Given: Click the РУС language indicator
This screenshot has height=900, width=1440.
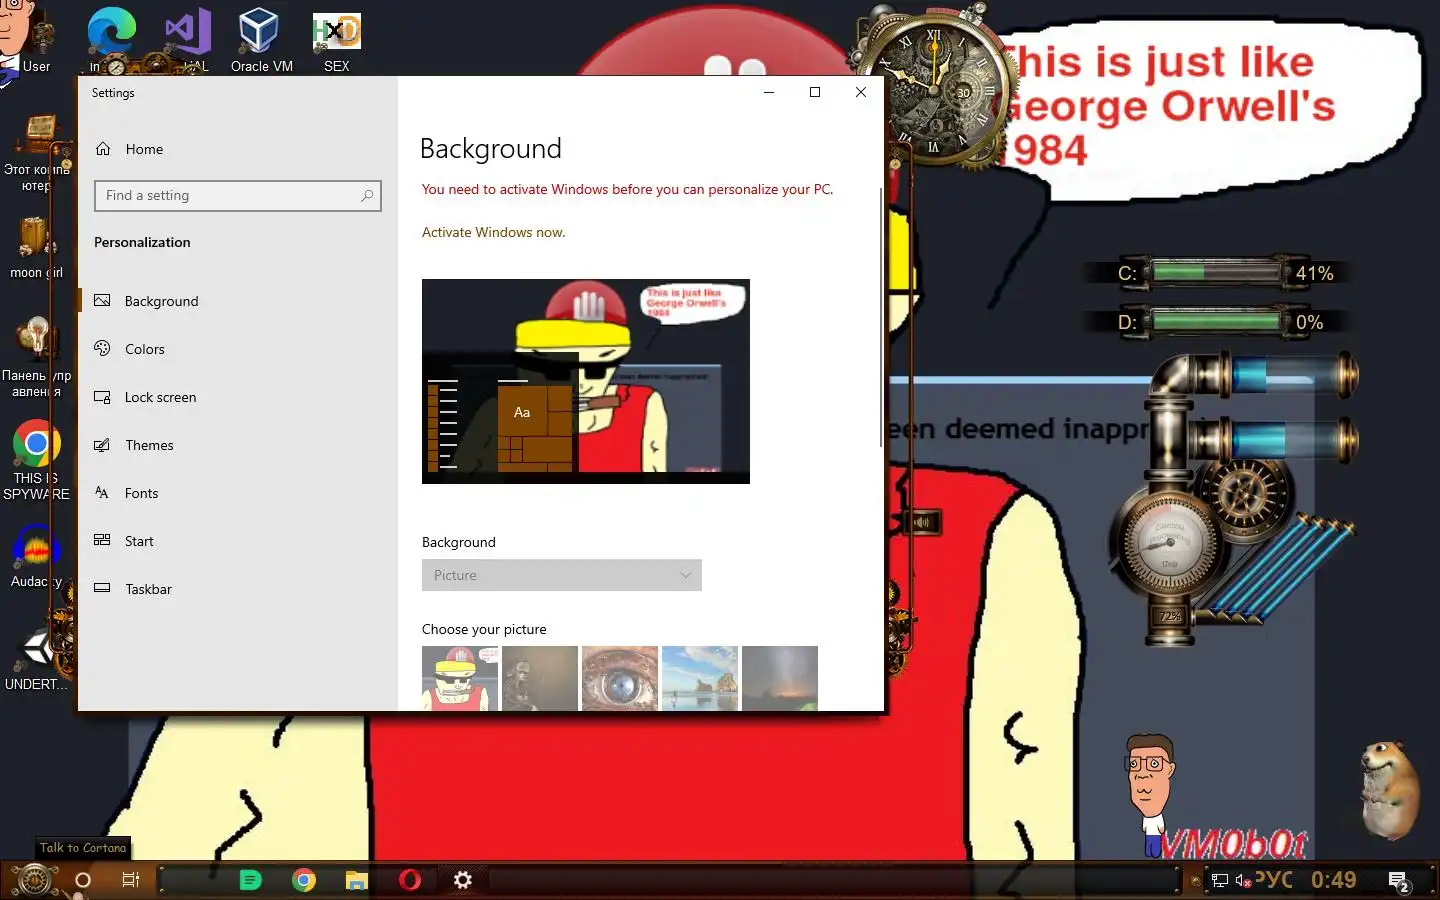Looking at the screenshot, I should point(1274,880).
